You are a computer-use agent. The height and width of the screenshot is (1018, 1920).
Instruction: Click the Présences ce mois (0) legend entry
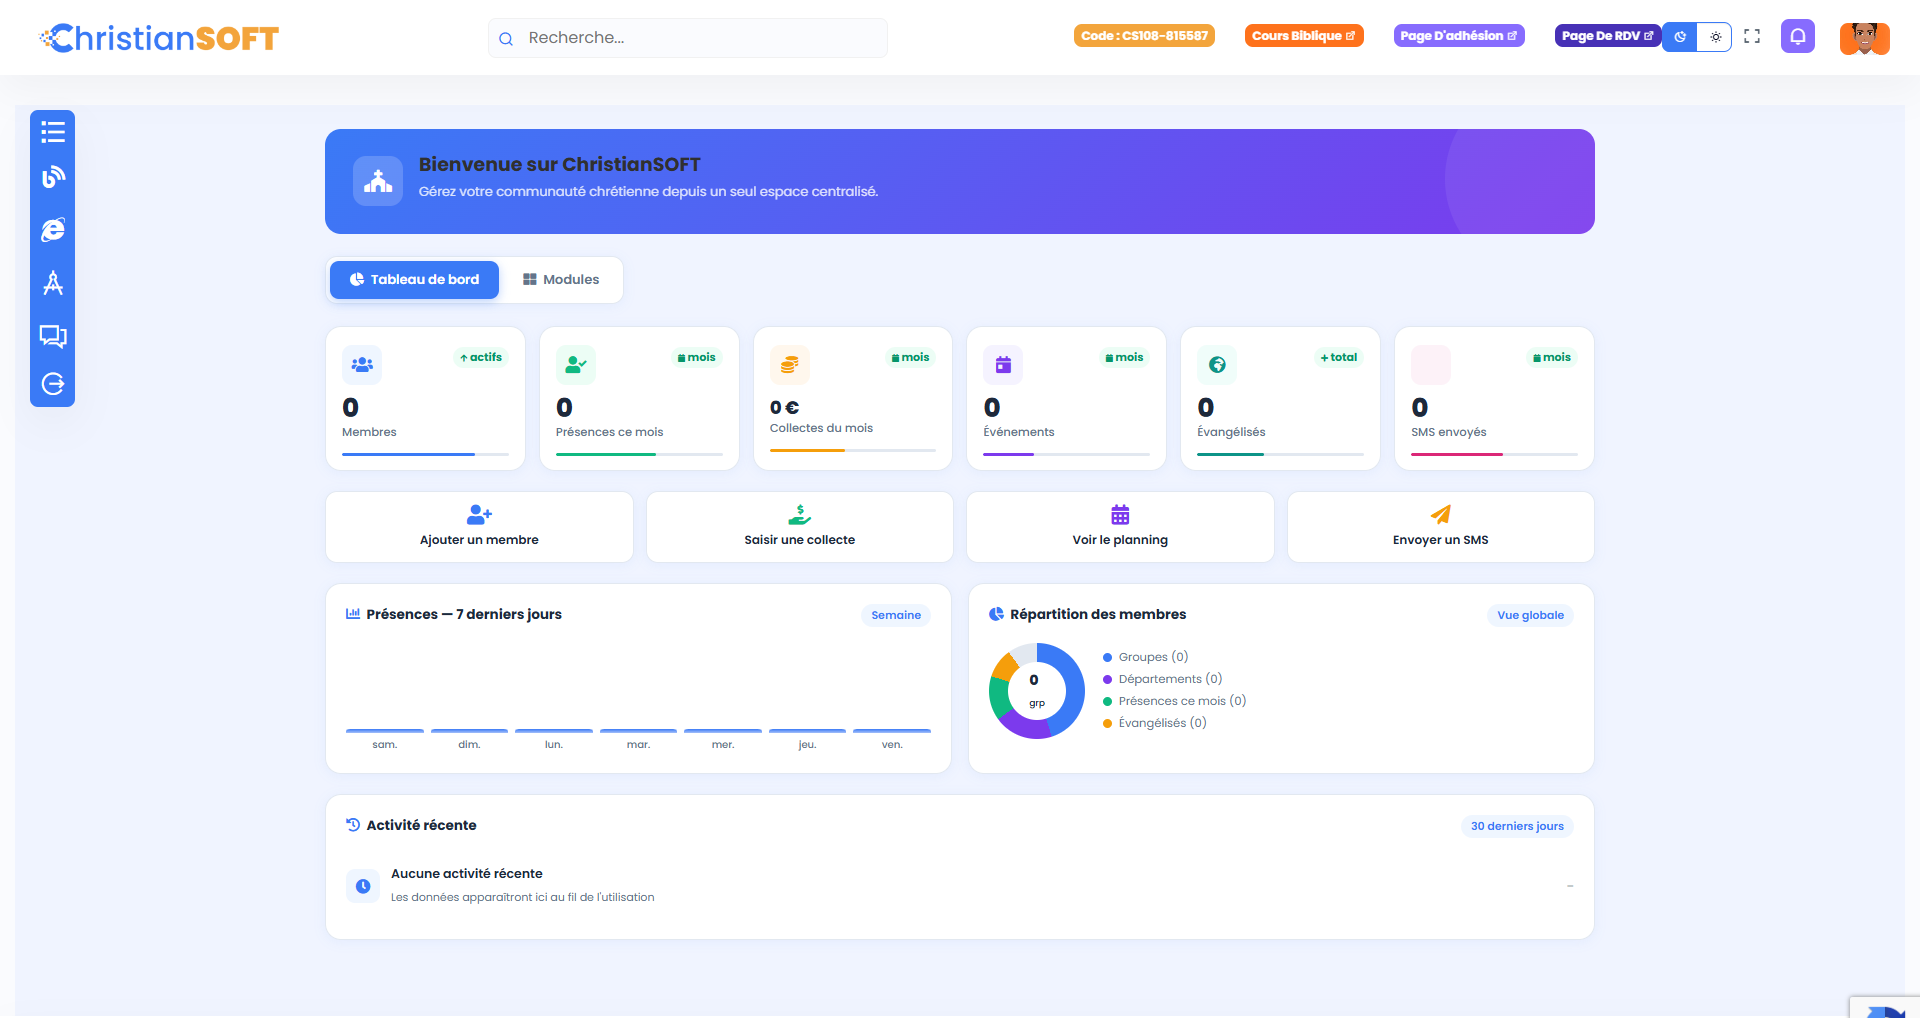[x=1175, y=701]
